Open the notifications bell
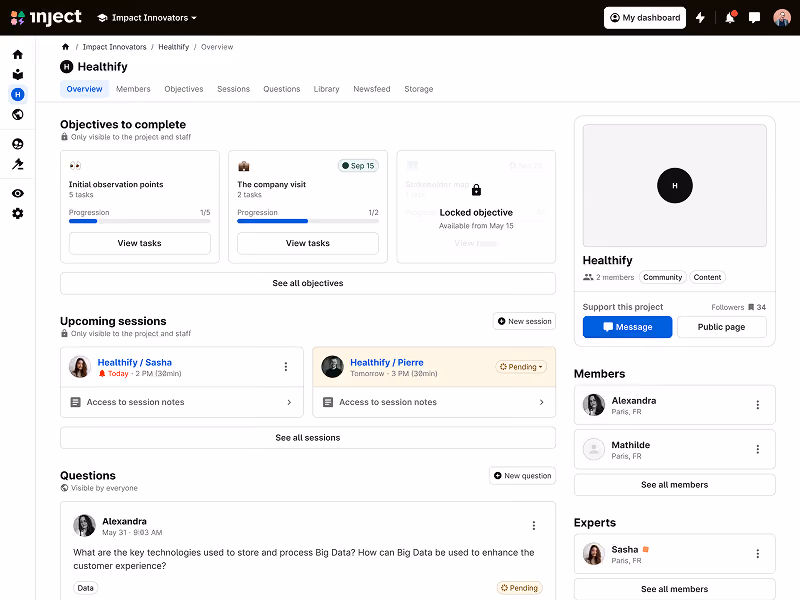800x600 pixels. click(730, 18)
